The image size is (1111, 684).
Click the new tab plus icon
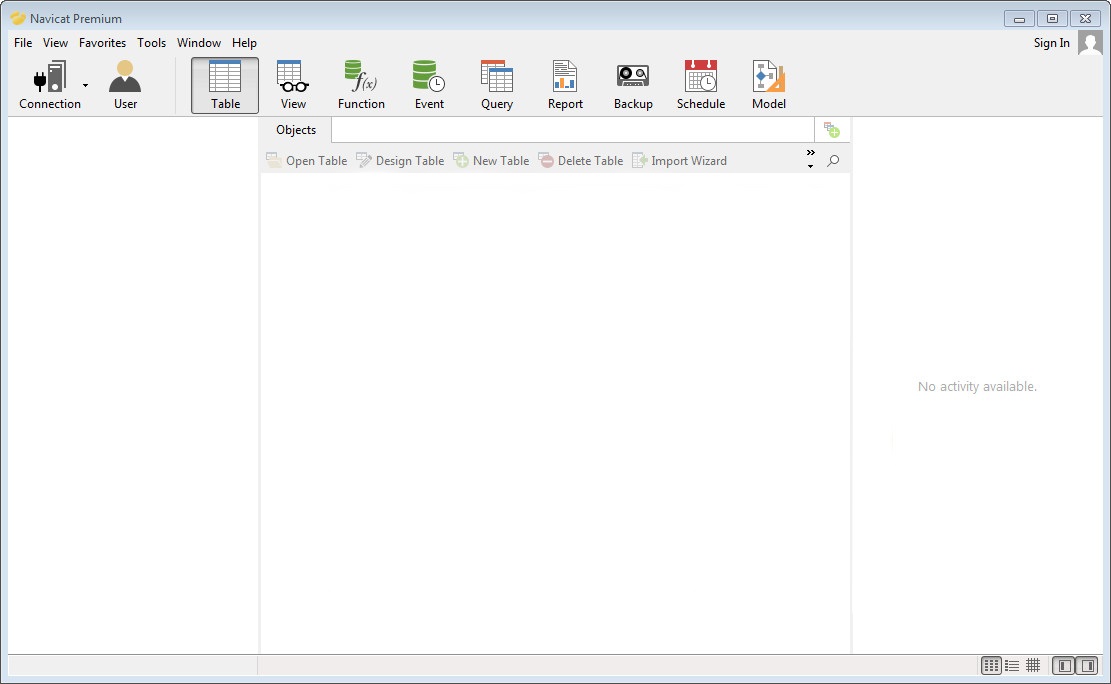pyautogui.click(x=832, y=130)
